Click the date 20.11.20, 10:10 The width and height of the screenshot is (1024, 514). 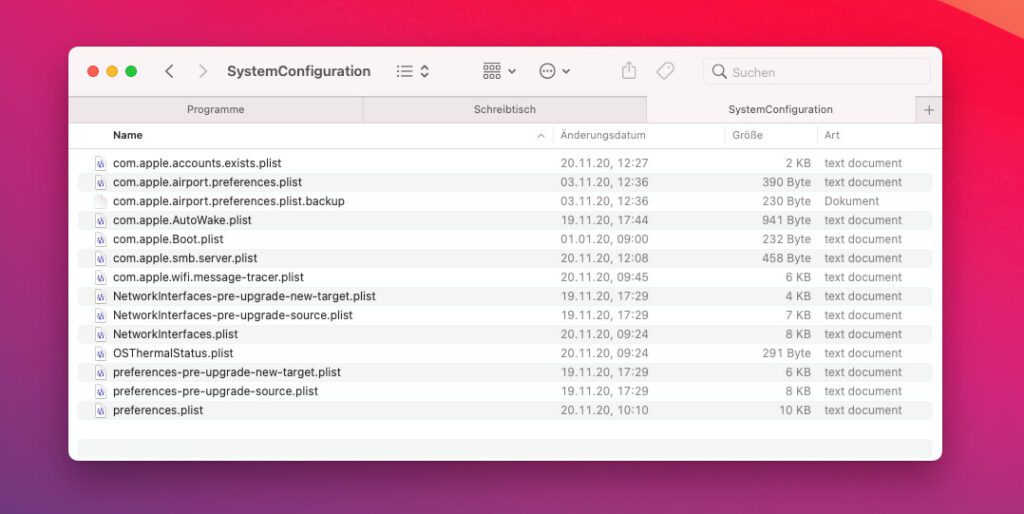coord(605,410)
